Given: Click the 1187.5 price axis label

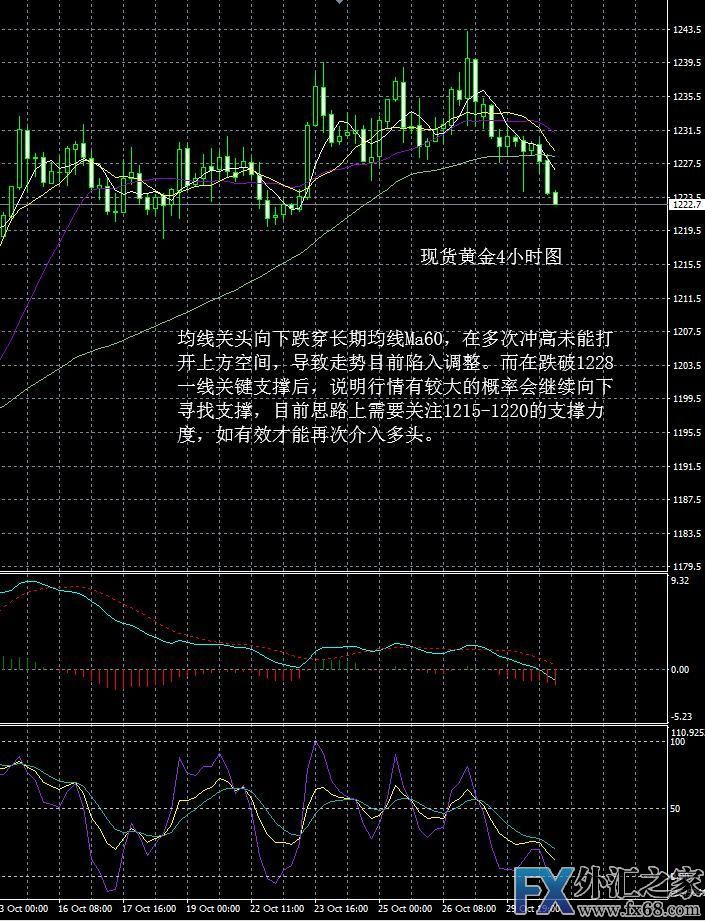Looking at the screenshot, I should (x=687, y=500).
